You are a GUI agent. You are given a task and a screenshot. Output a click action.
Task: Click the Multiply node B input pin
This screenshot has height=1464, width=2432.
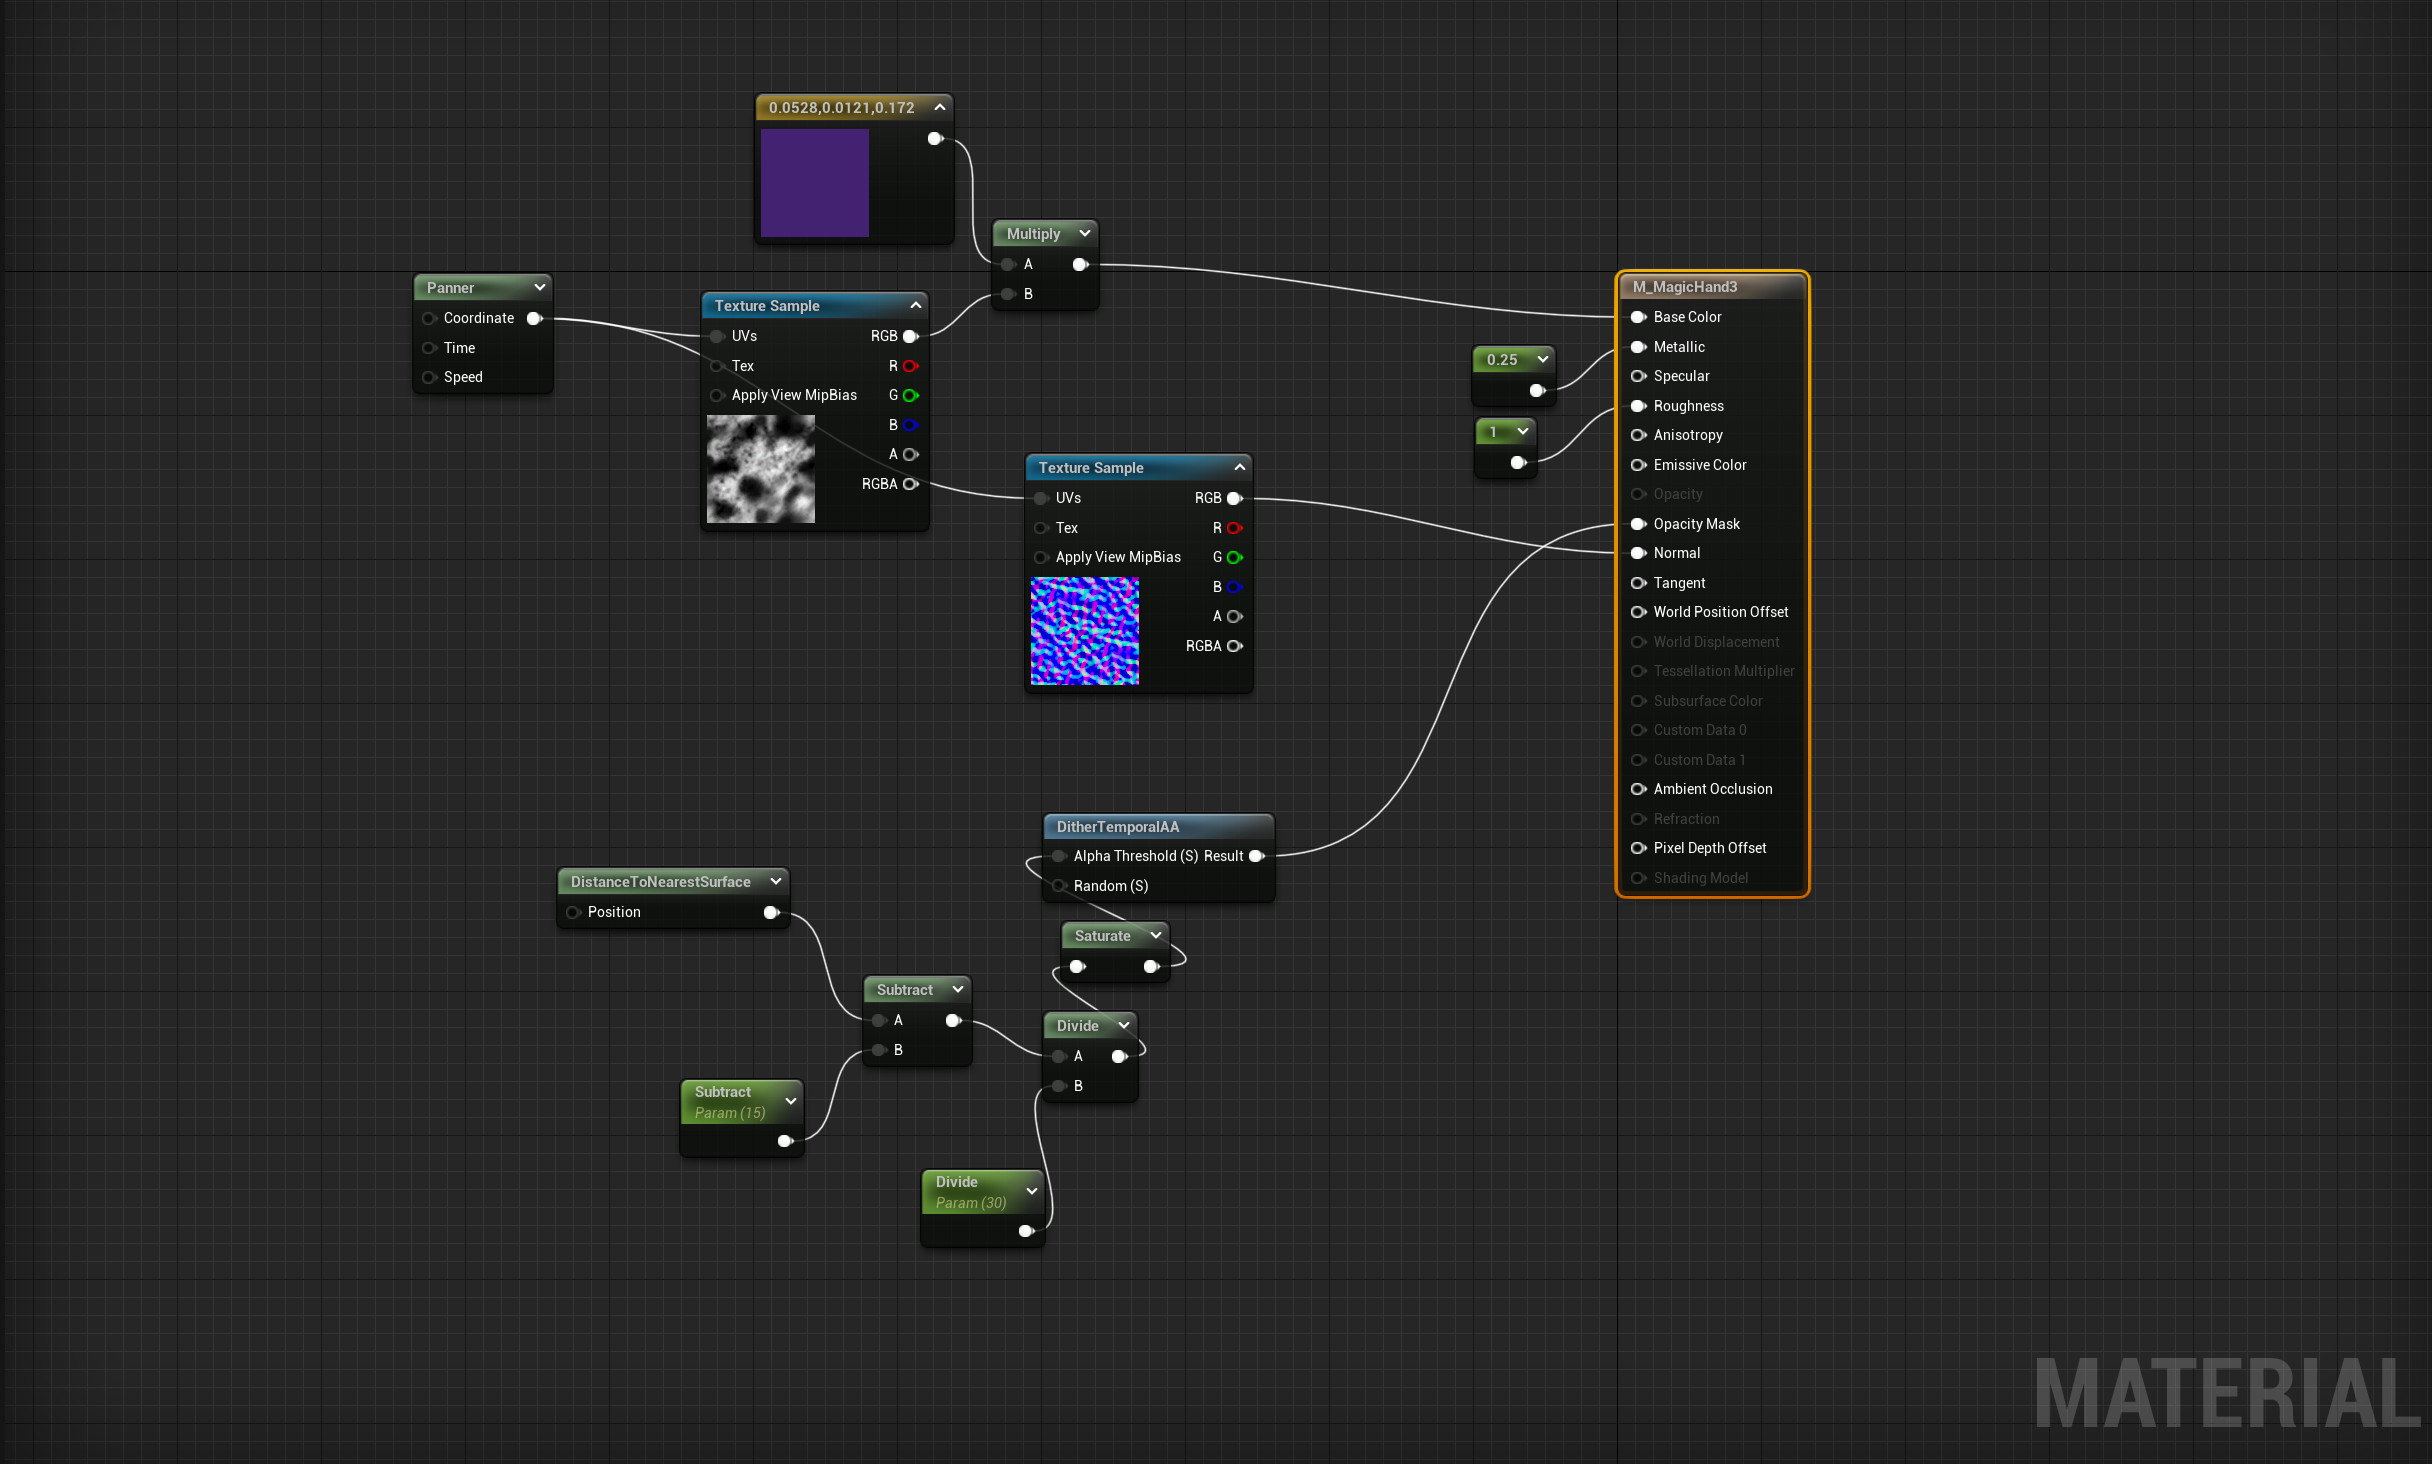pyautogui.click(x=1009, y=294)
